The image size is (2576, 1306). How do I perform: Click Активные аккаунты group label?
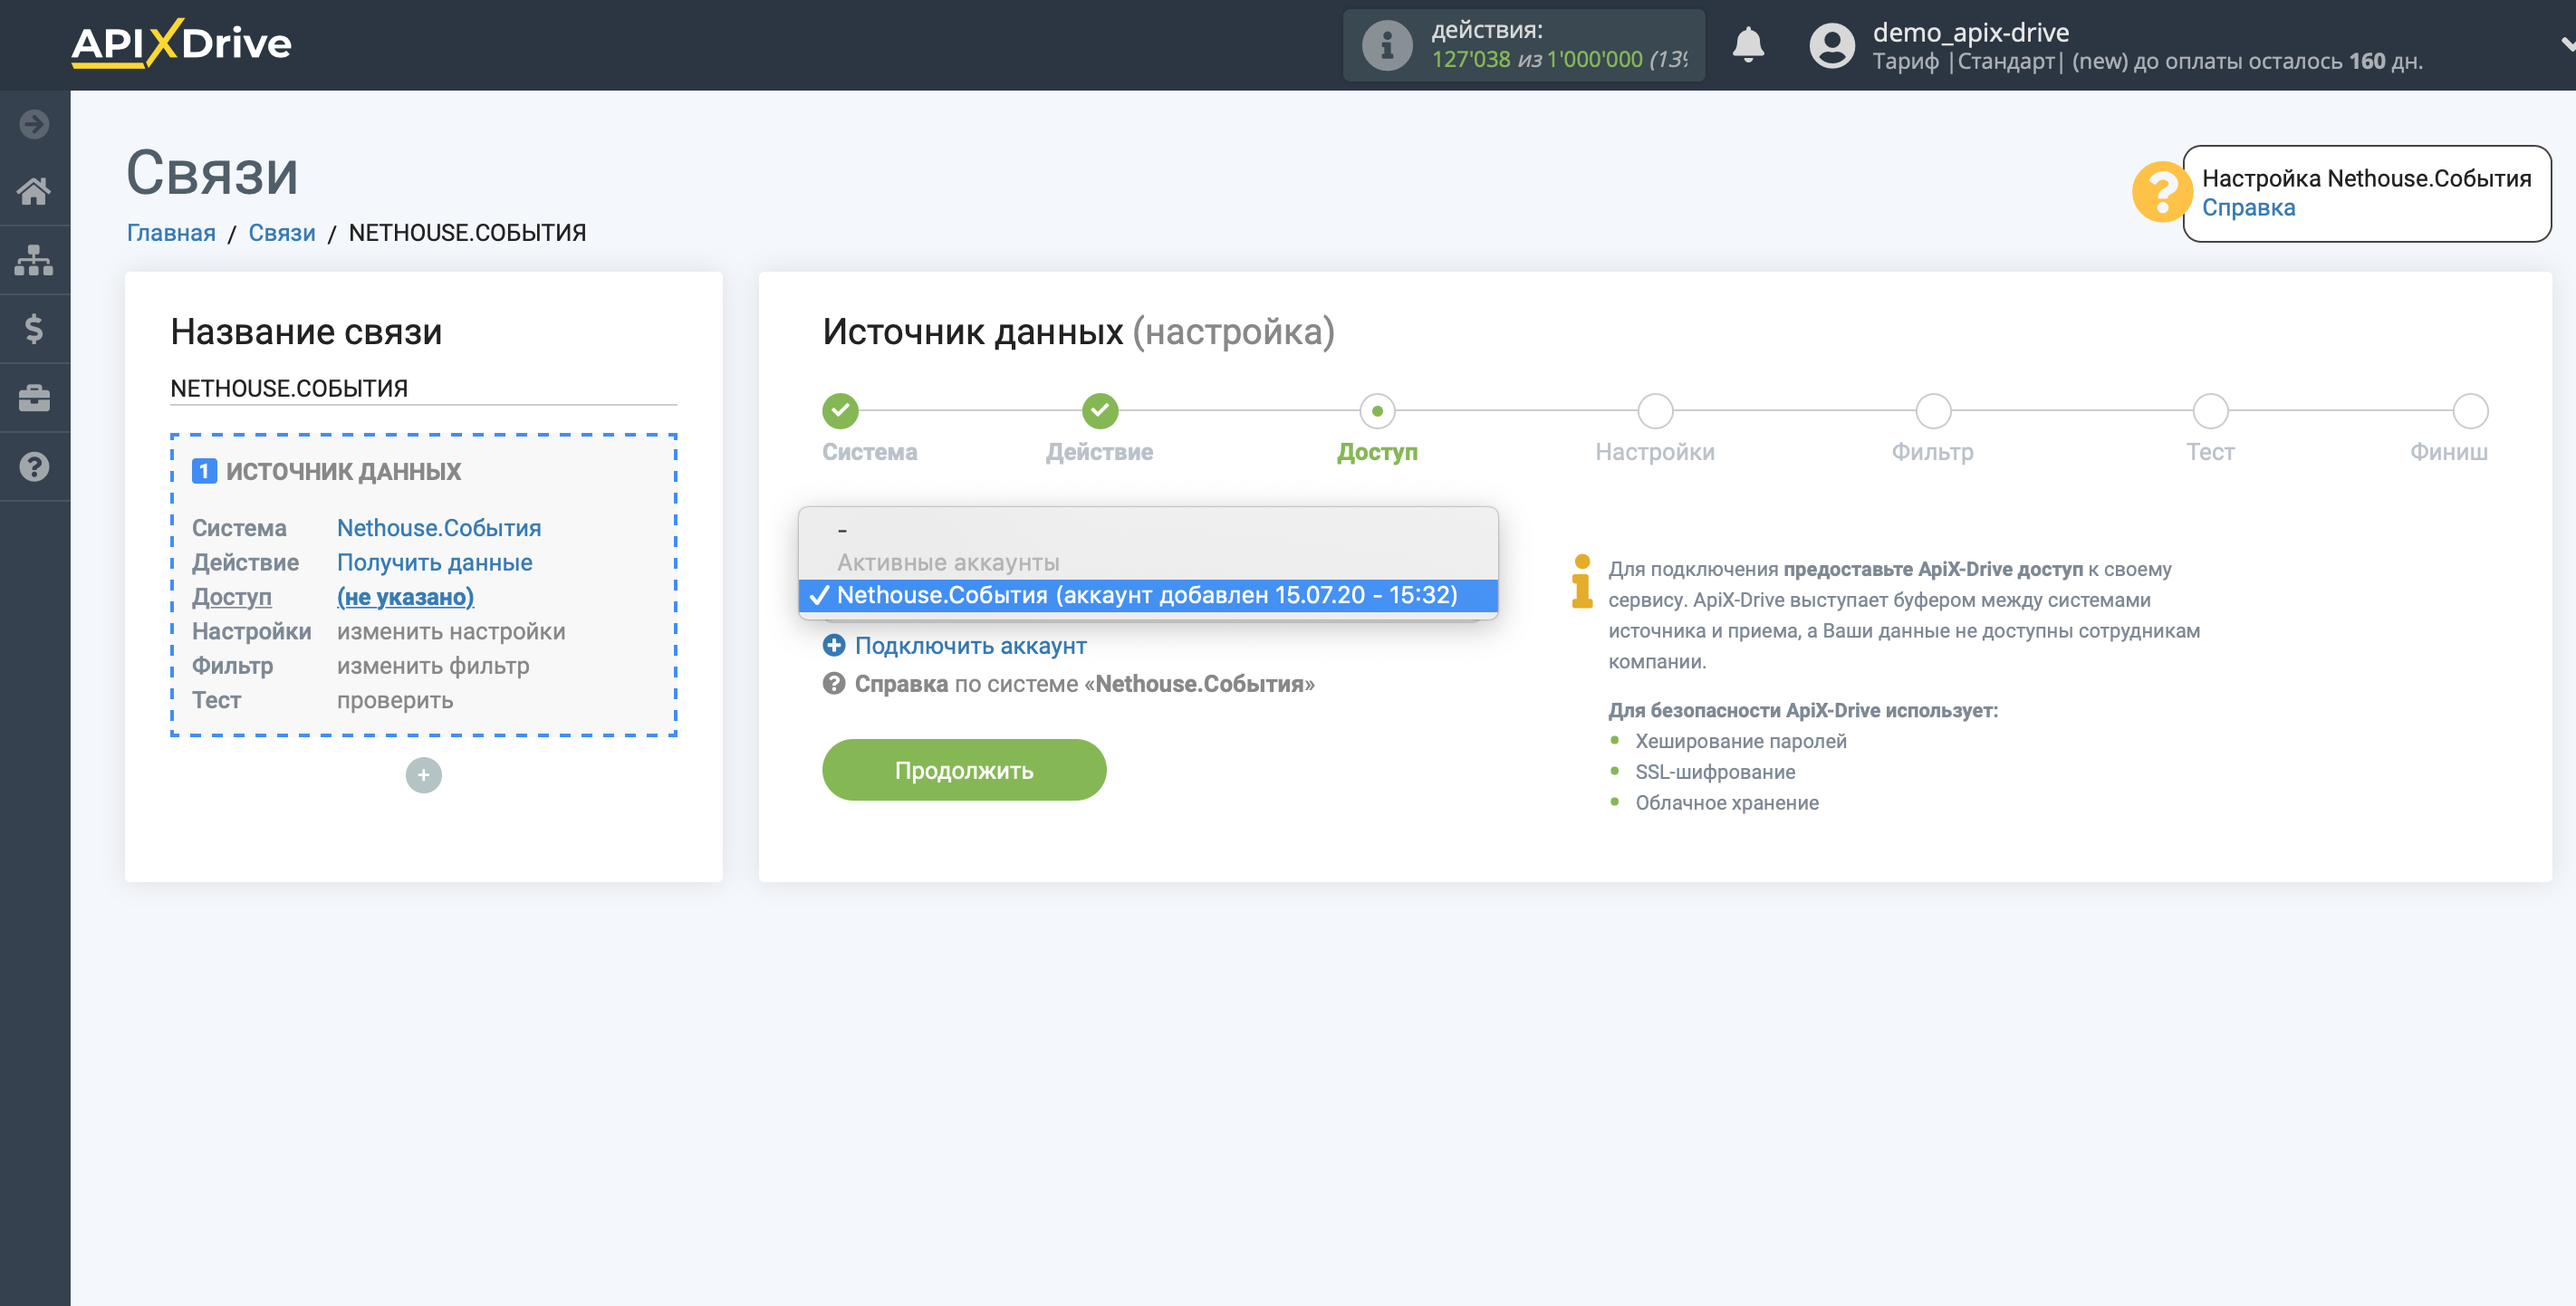click(947, 563)
